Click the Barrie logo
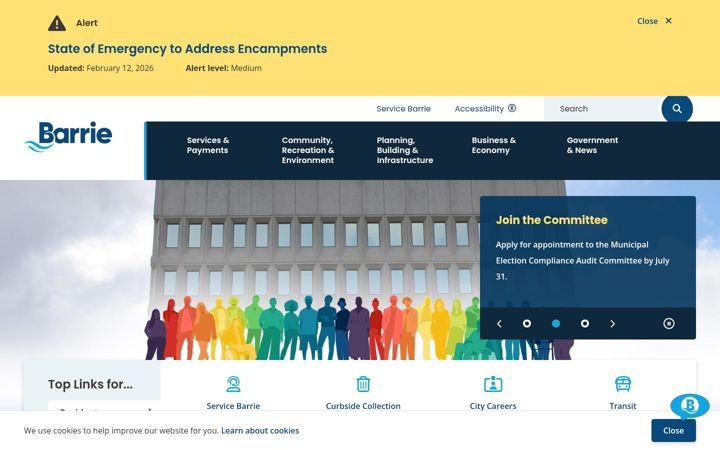720x450 pixels. point(68,136)
